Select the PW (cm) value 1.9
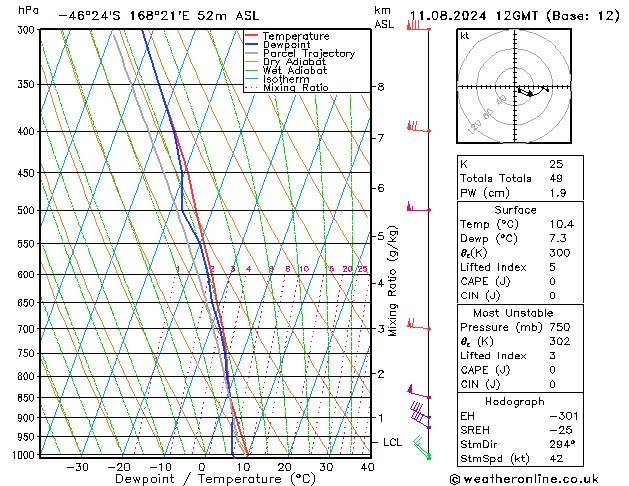Viewport: 629px width, 486px height. click(558, 193)
